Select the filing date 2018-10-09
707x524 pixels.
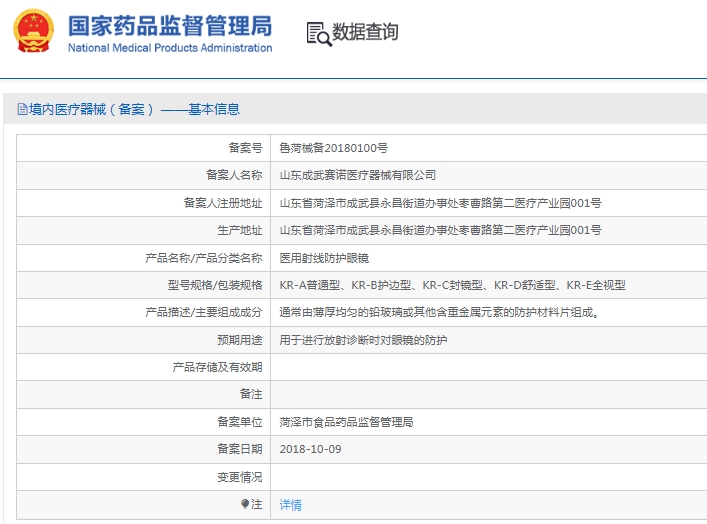coord(310,449)
